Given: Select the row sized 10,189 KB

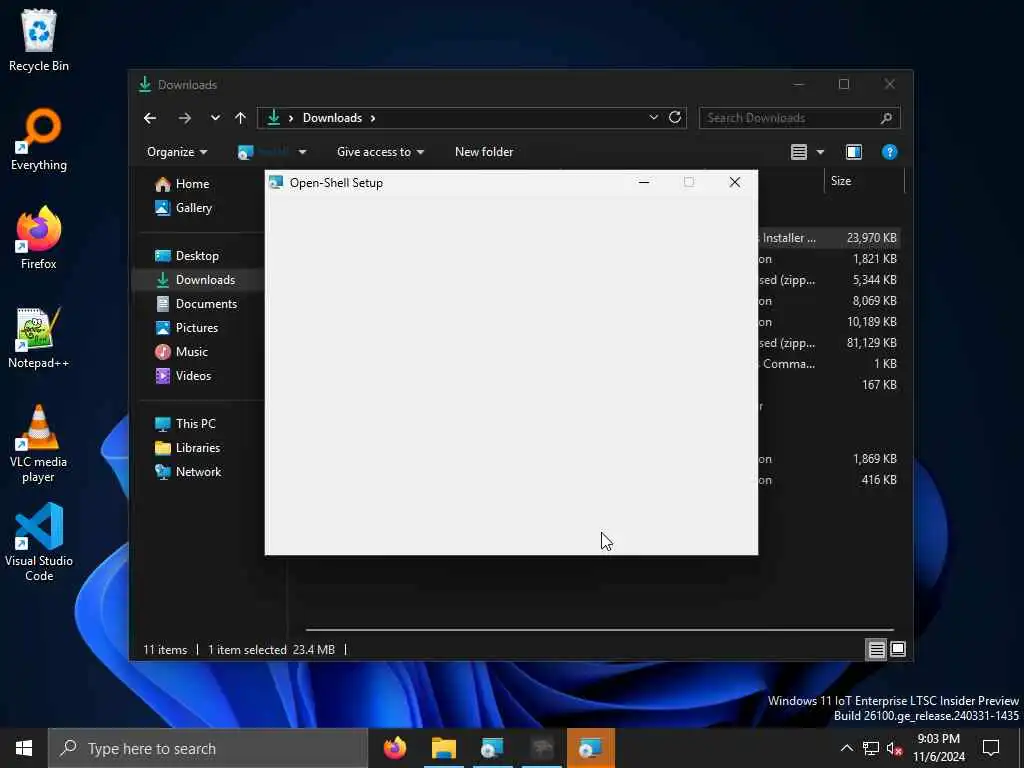Looking at the screenshot, I should tap(829, 322).
